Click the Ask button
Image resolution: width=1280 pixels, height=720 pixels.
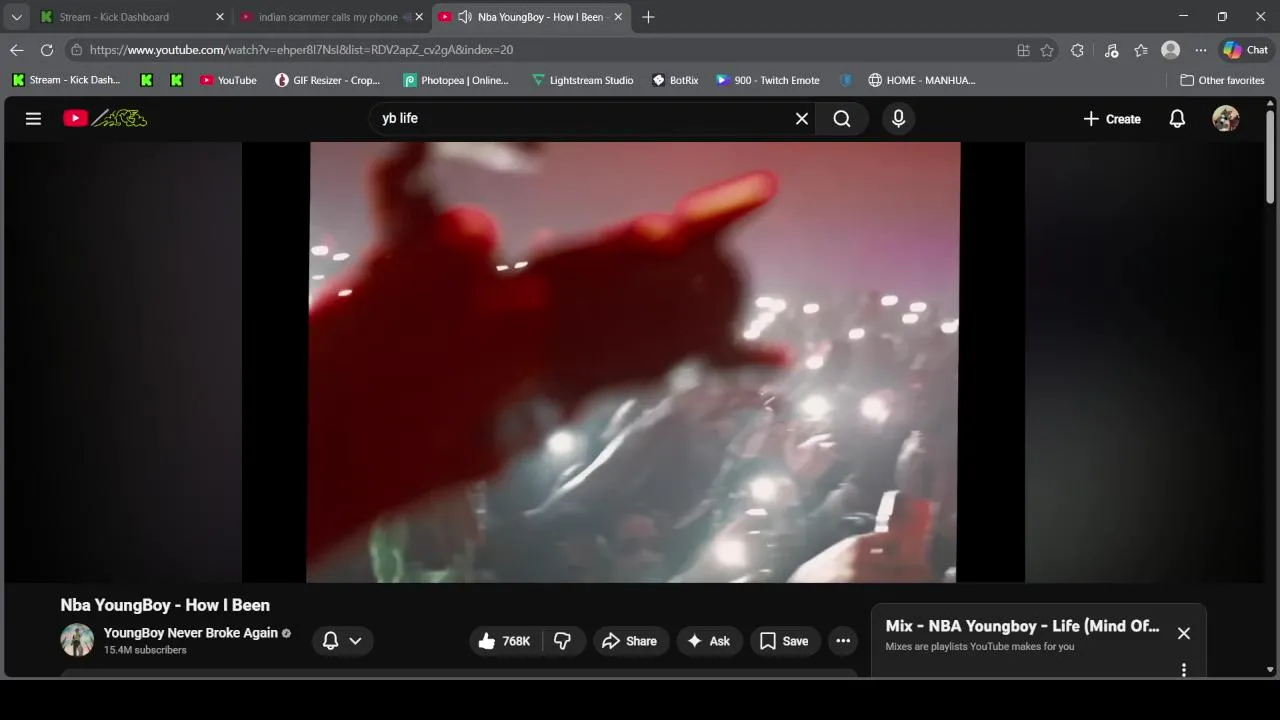coord(710,641)
